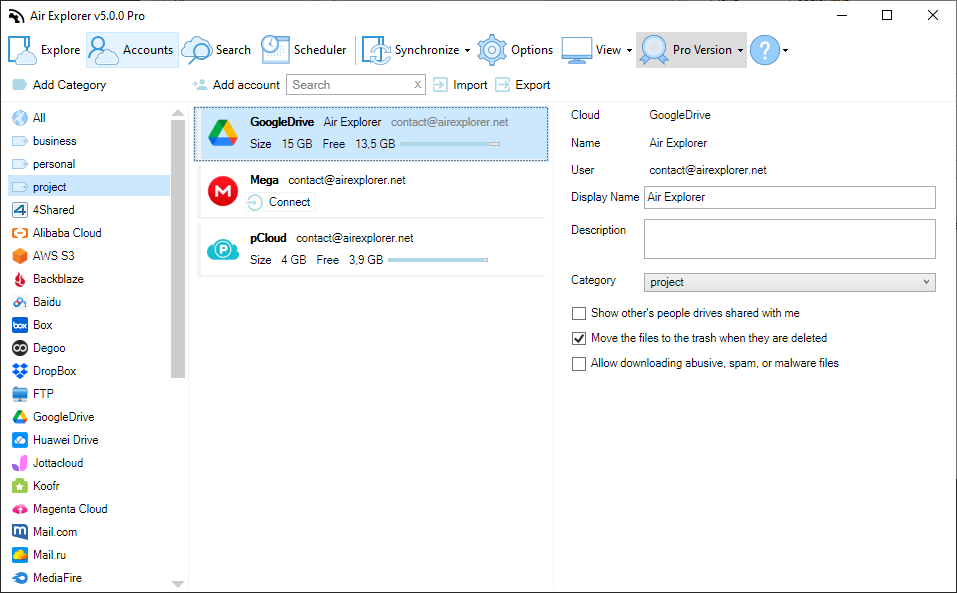Expand the Synchronize dropdown arrow

click(468, 51)
